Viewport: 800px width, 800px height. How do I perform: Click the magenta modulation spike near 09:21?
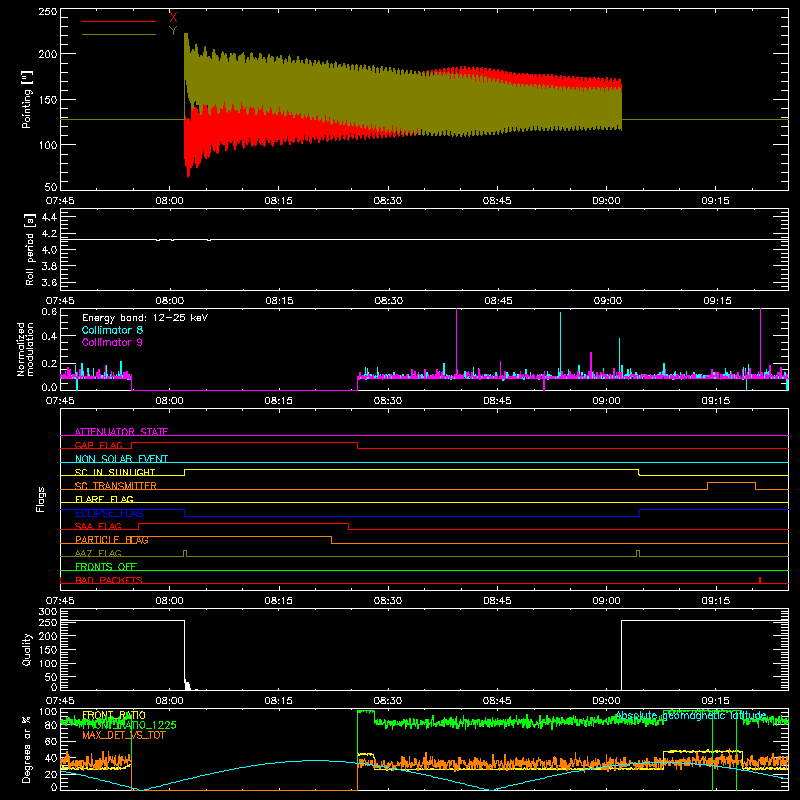(761, 342)
